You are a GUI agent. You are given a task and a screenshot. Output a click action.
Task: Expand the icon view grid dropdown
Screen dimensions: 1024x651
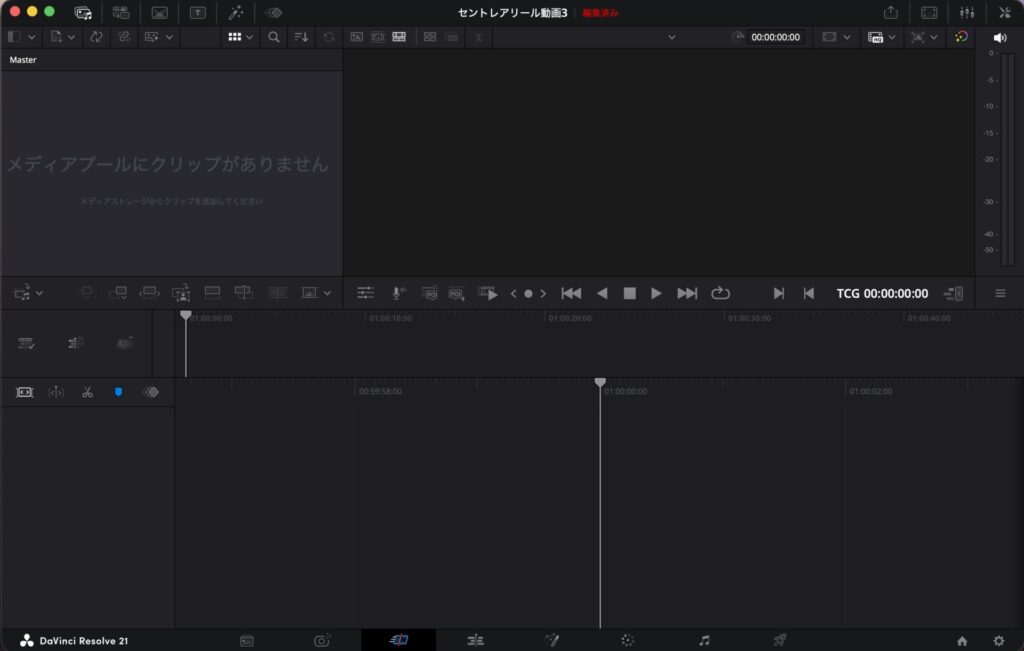coord(249,37)
